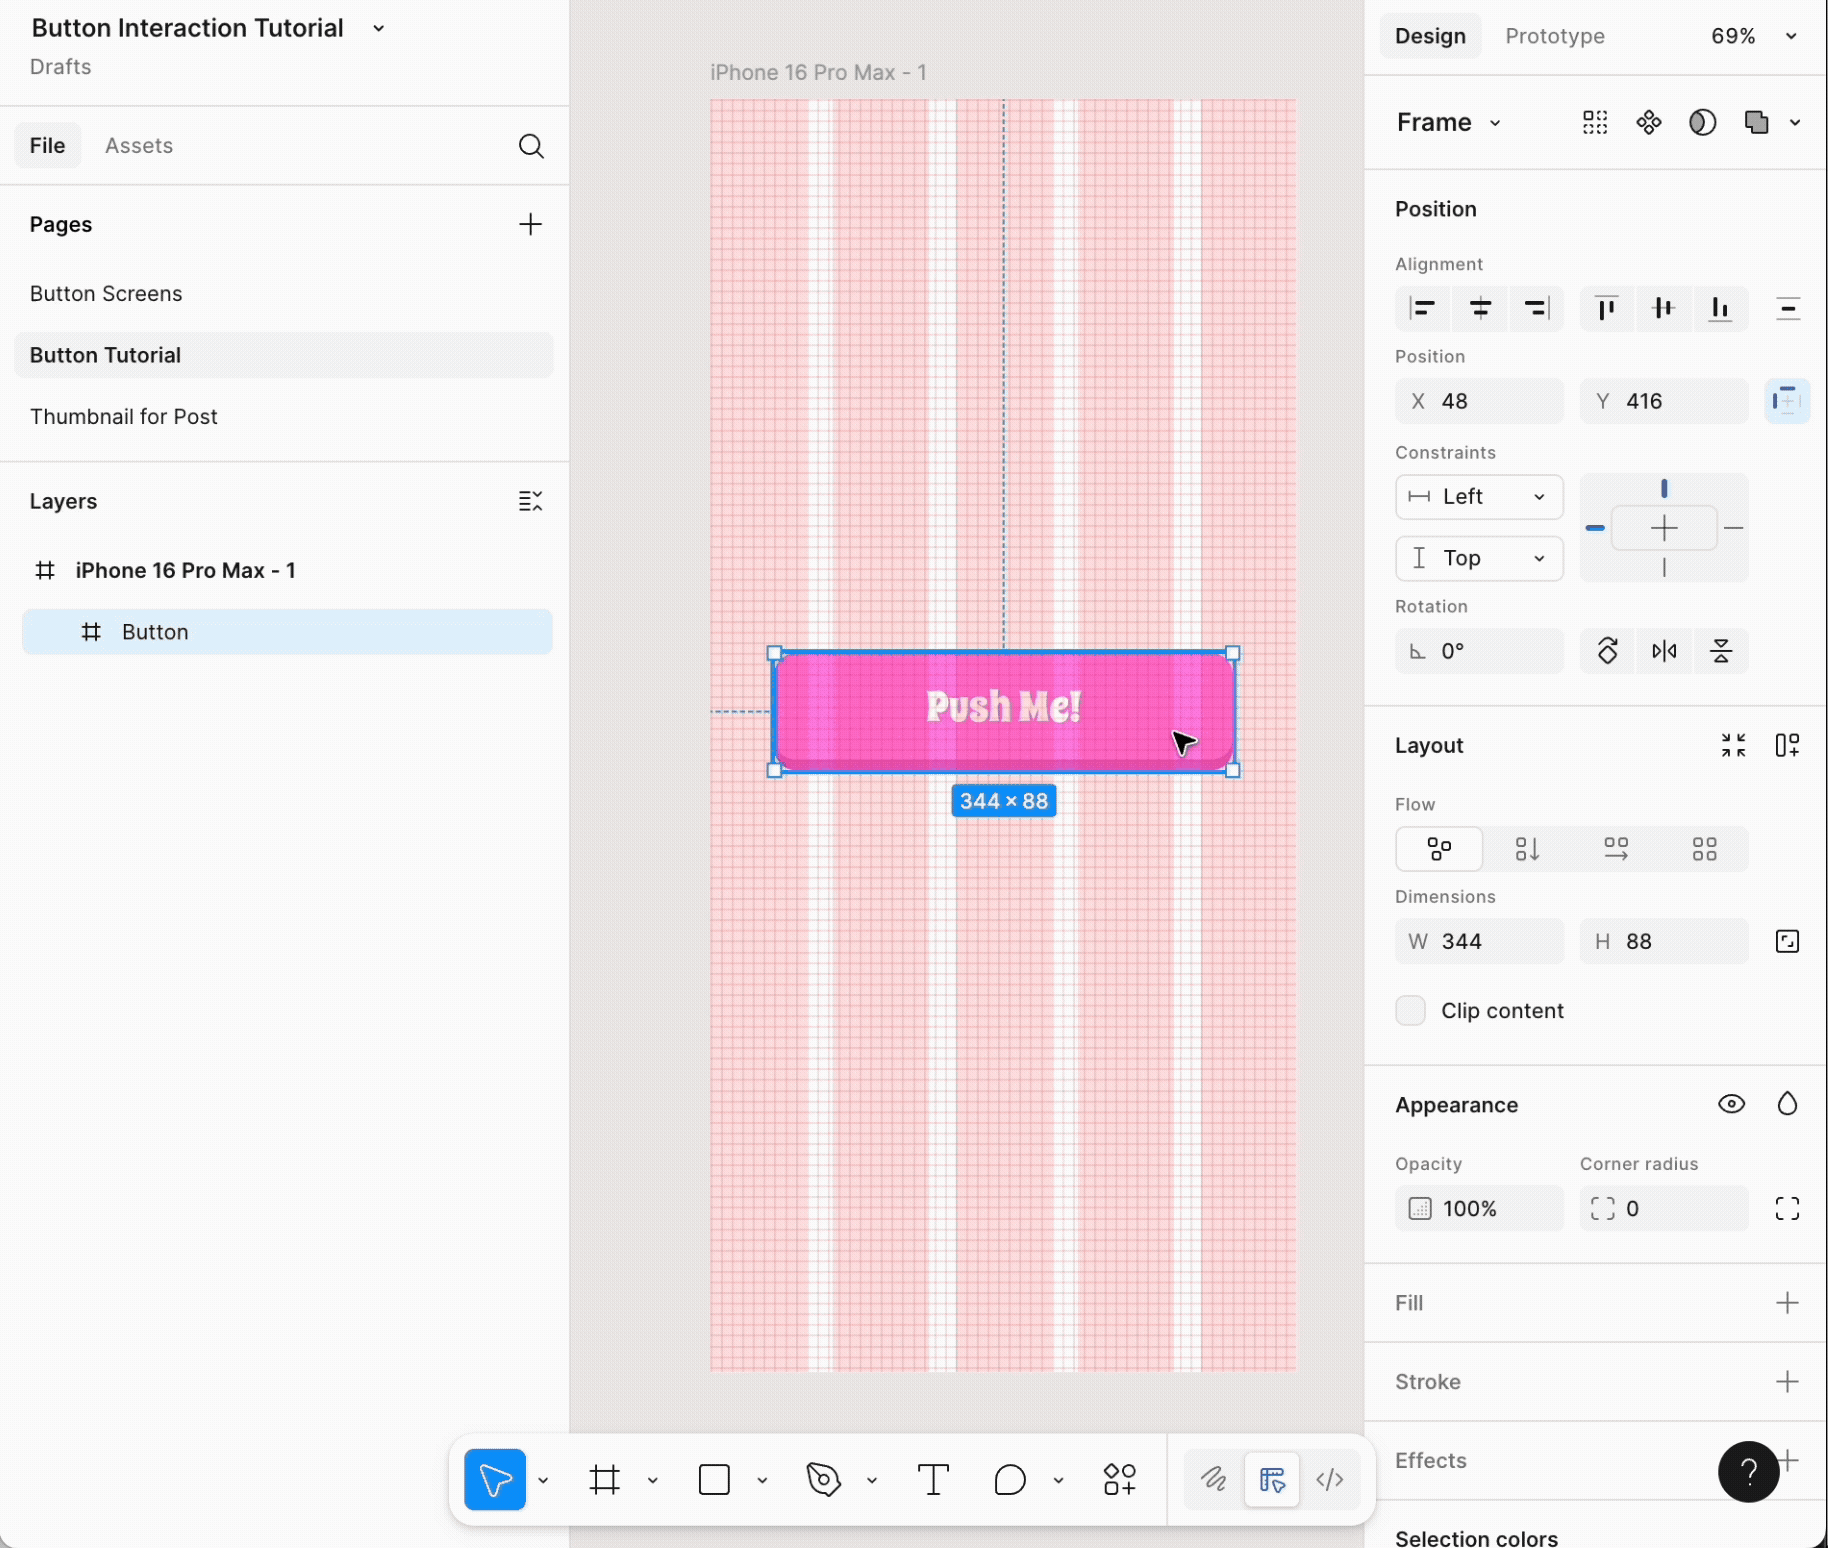Select the Frame tool

[603, 1480]
